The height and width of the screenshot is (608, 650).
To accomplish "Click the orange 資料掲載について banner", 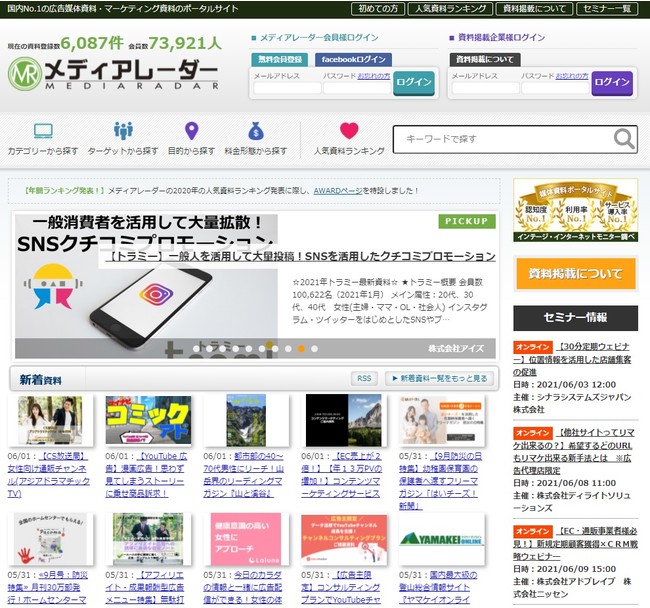I will [x=575, y=274].
